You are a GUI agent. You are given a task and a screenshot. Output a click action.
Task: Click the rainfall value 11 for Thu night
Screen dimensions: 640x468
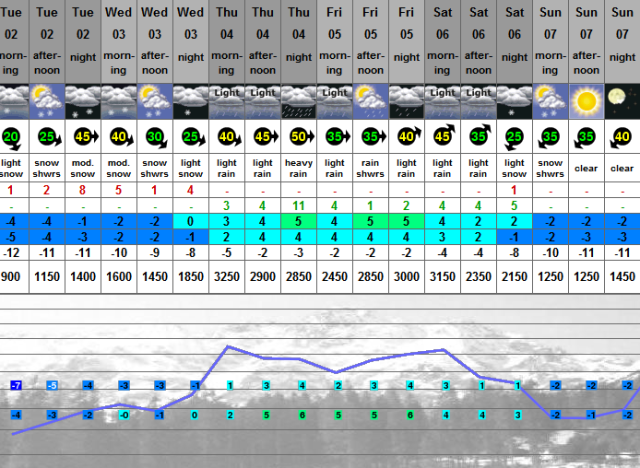coord(298,206)
